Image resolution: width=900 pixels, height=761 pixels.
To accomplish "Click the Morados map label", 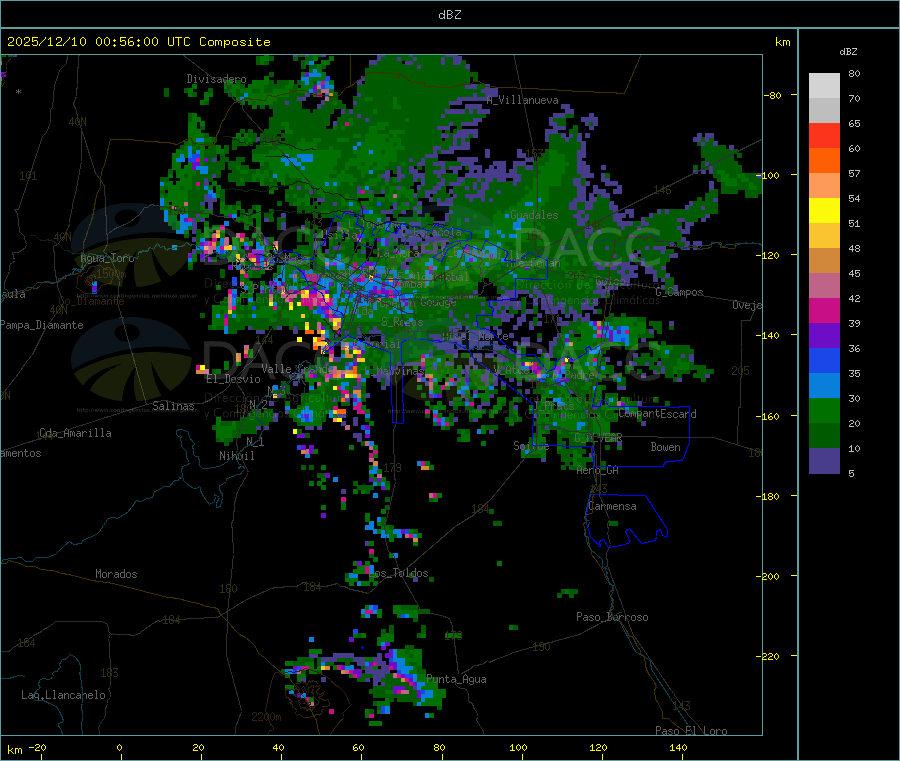I will click(x=116, y=574).
